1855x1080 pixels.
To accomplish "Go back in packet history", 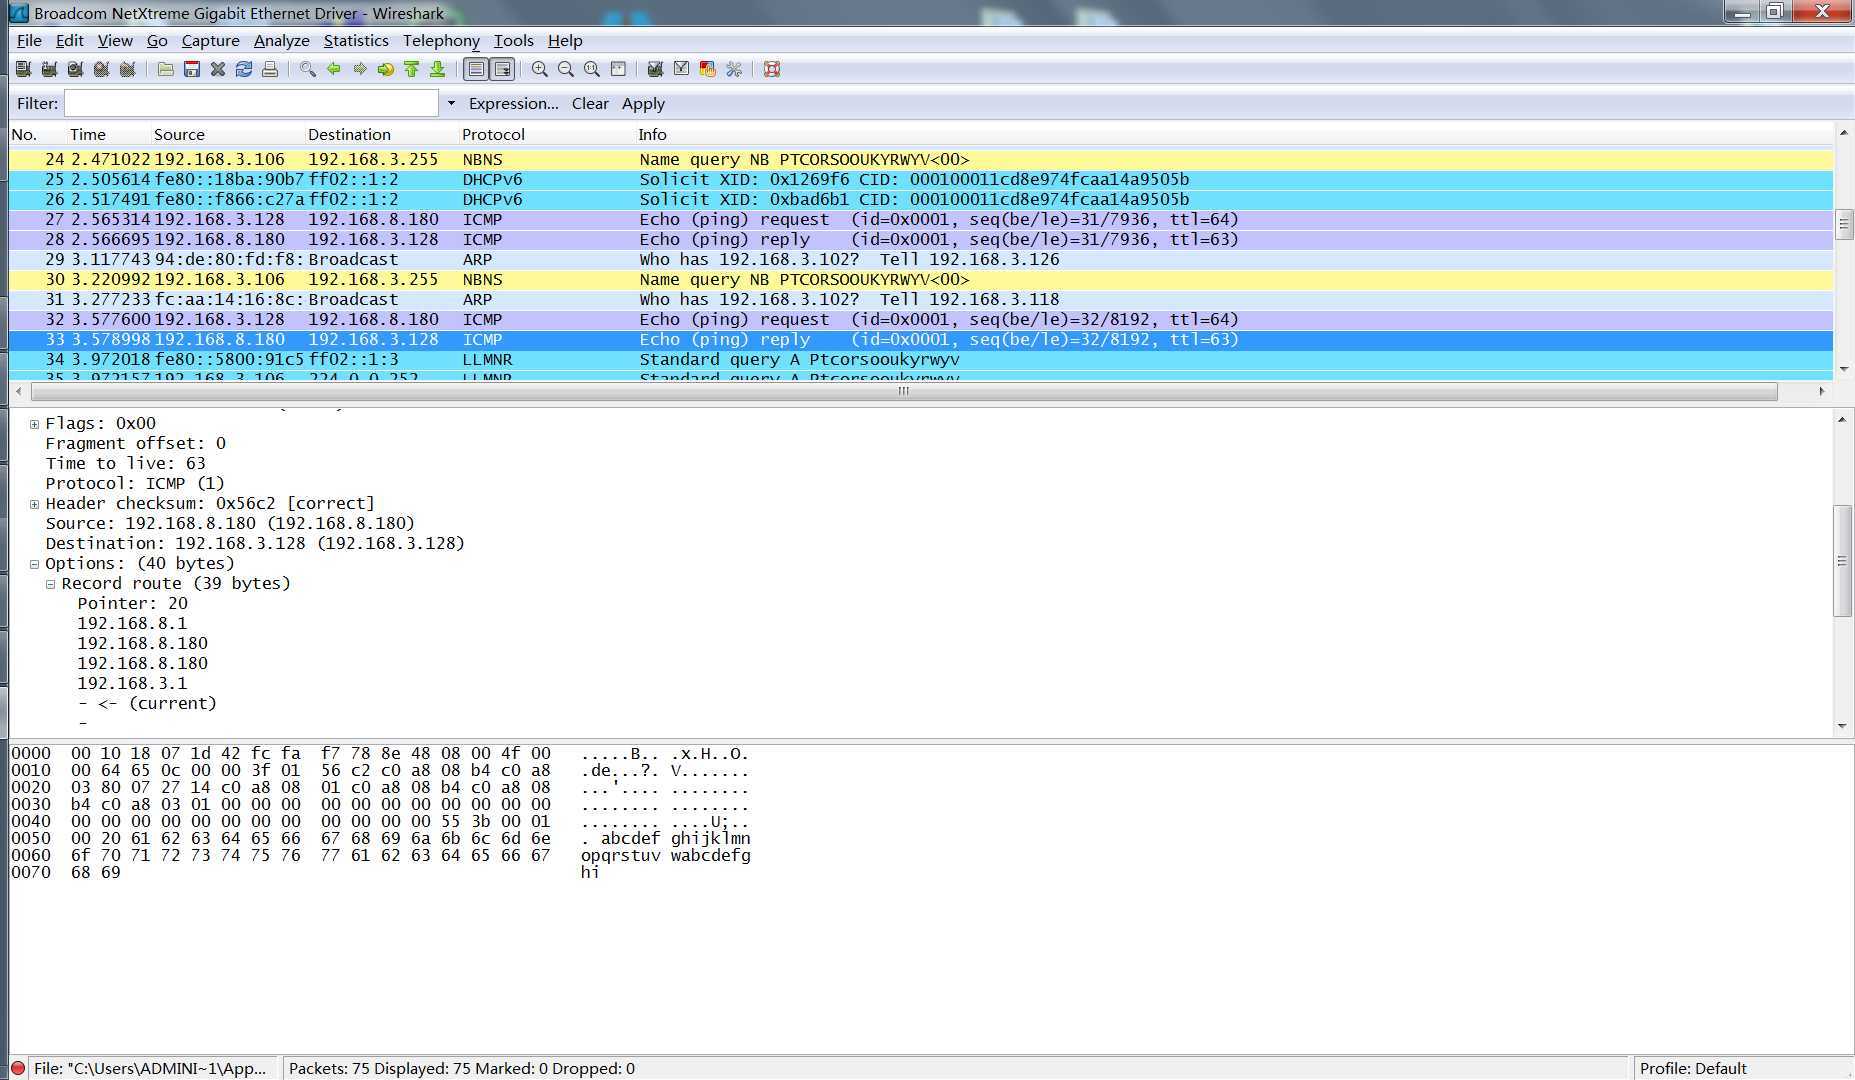I will tap(334, 69).
